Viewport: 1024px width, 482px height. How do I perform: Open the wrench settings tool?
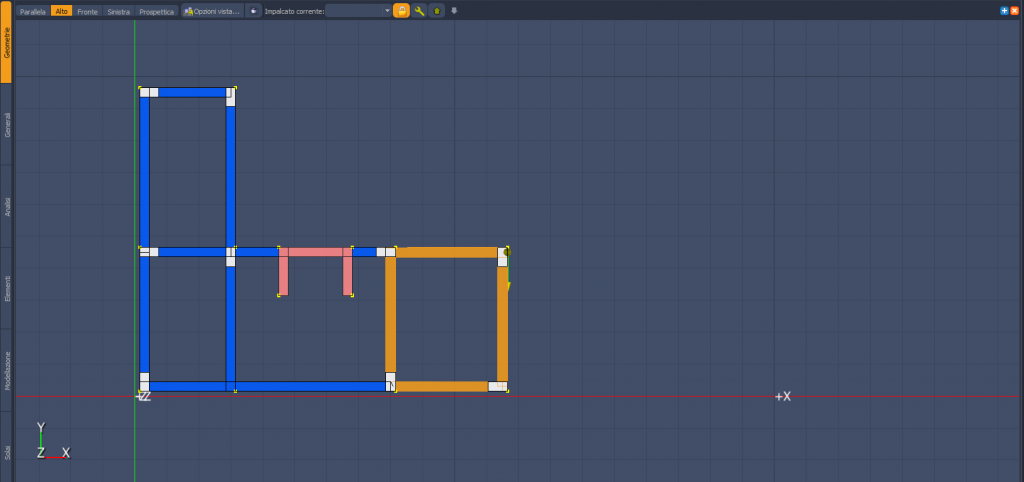pos(419,11)
